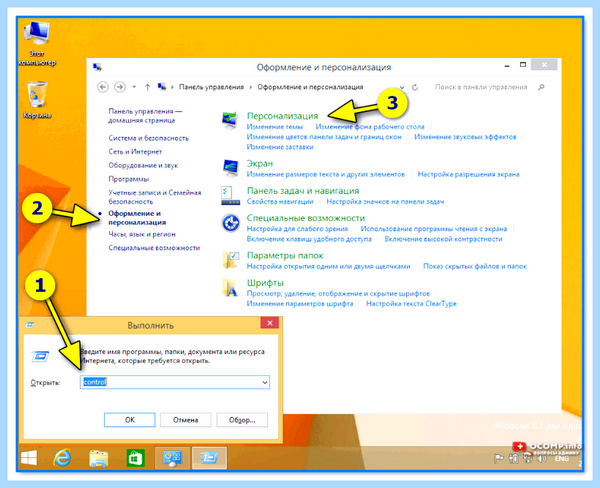The width and height of the screenshot is (600, 488).
Task: Open the Специальные возможности category icon
Action: pyautogui.click(x=230, y=223)
